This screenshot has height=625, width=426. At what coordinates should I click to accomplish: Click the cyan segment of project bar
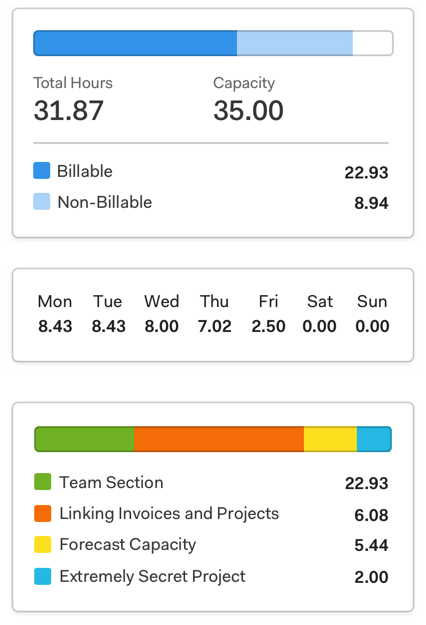pyautogui.click(x=374, y=439)
